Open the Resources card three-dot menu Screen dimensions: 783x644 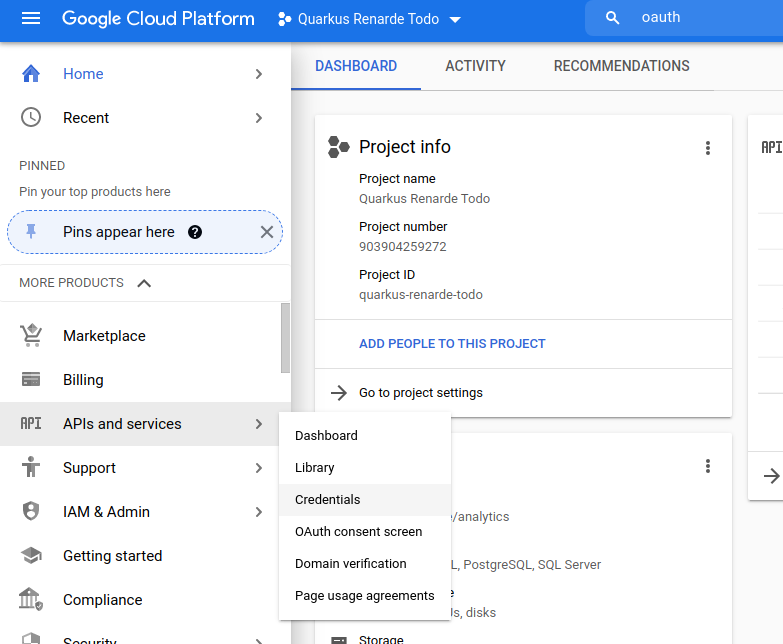pyautogui.click(x=708, y=466)
